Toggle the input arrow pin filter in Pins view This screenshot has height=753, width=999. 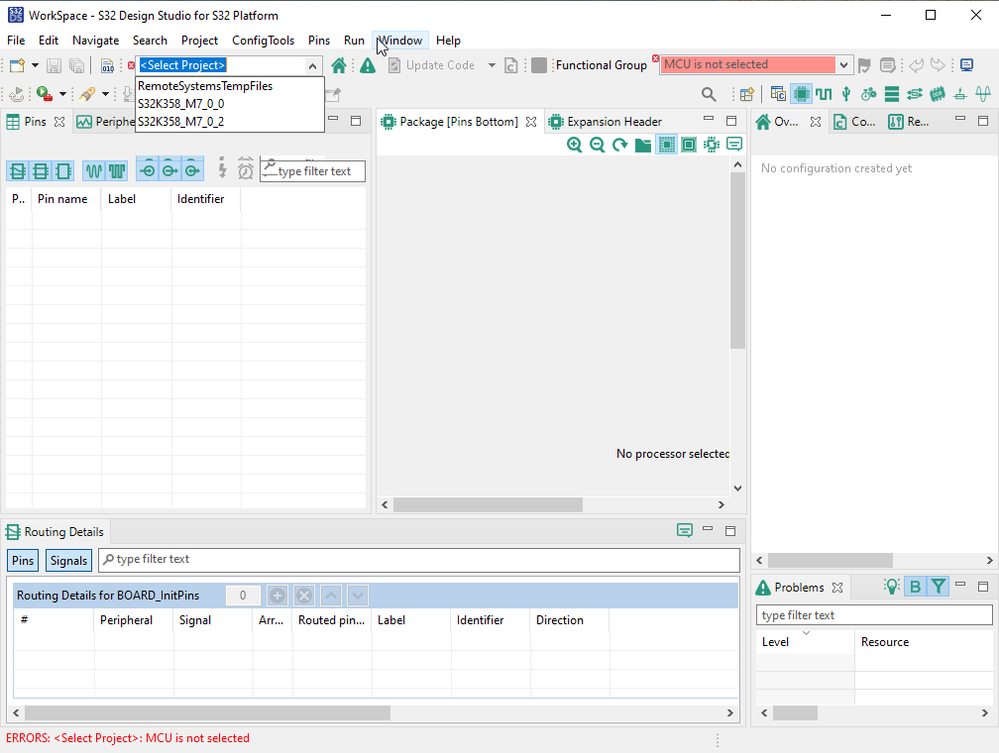(x=148, y=171)
